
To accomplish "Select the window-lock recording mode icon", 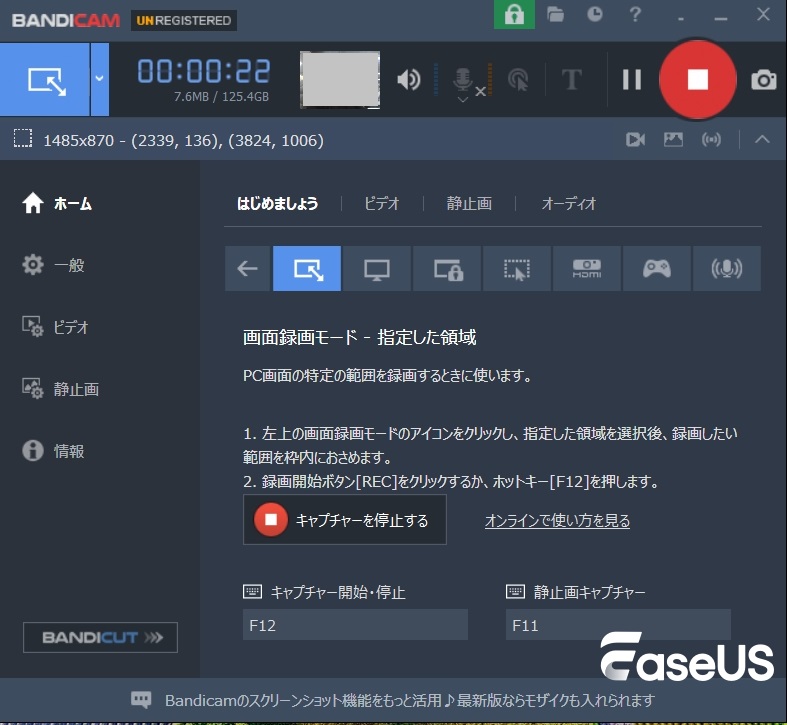I will [x=447, y=269].
